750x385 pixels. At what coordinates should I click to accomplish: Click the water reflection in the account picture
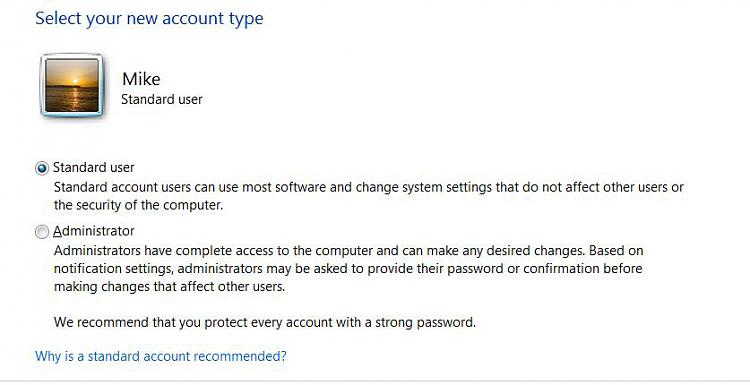73,97
